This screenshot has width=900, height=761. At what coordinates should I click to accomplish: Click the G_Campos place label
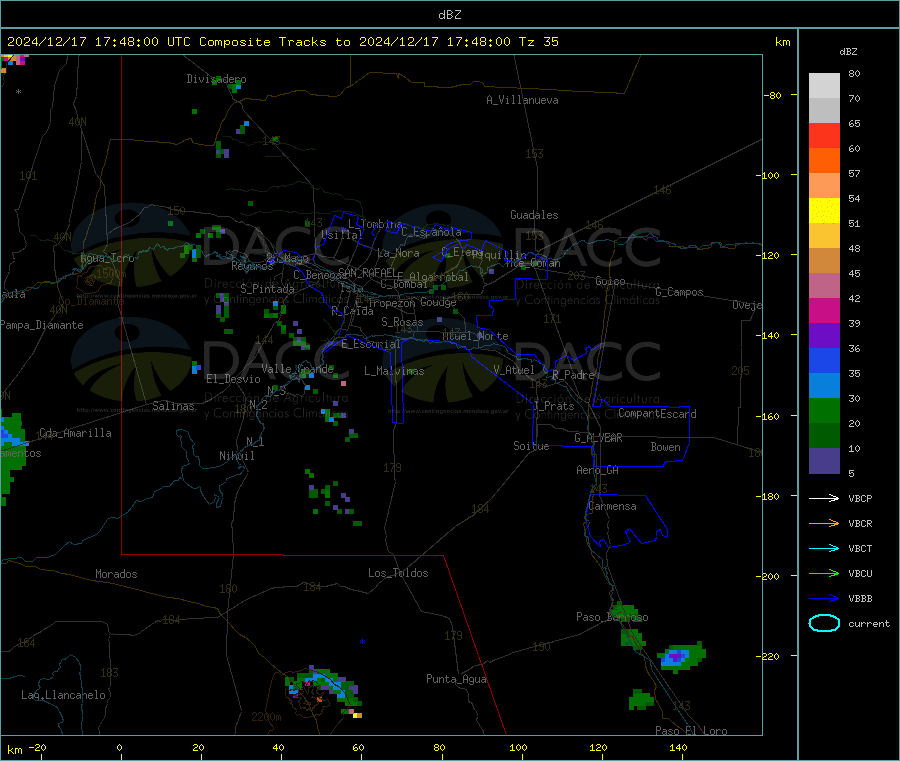point(679,292)
